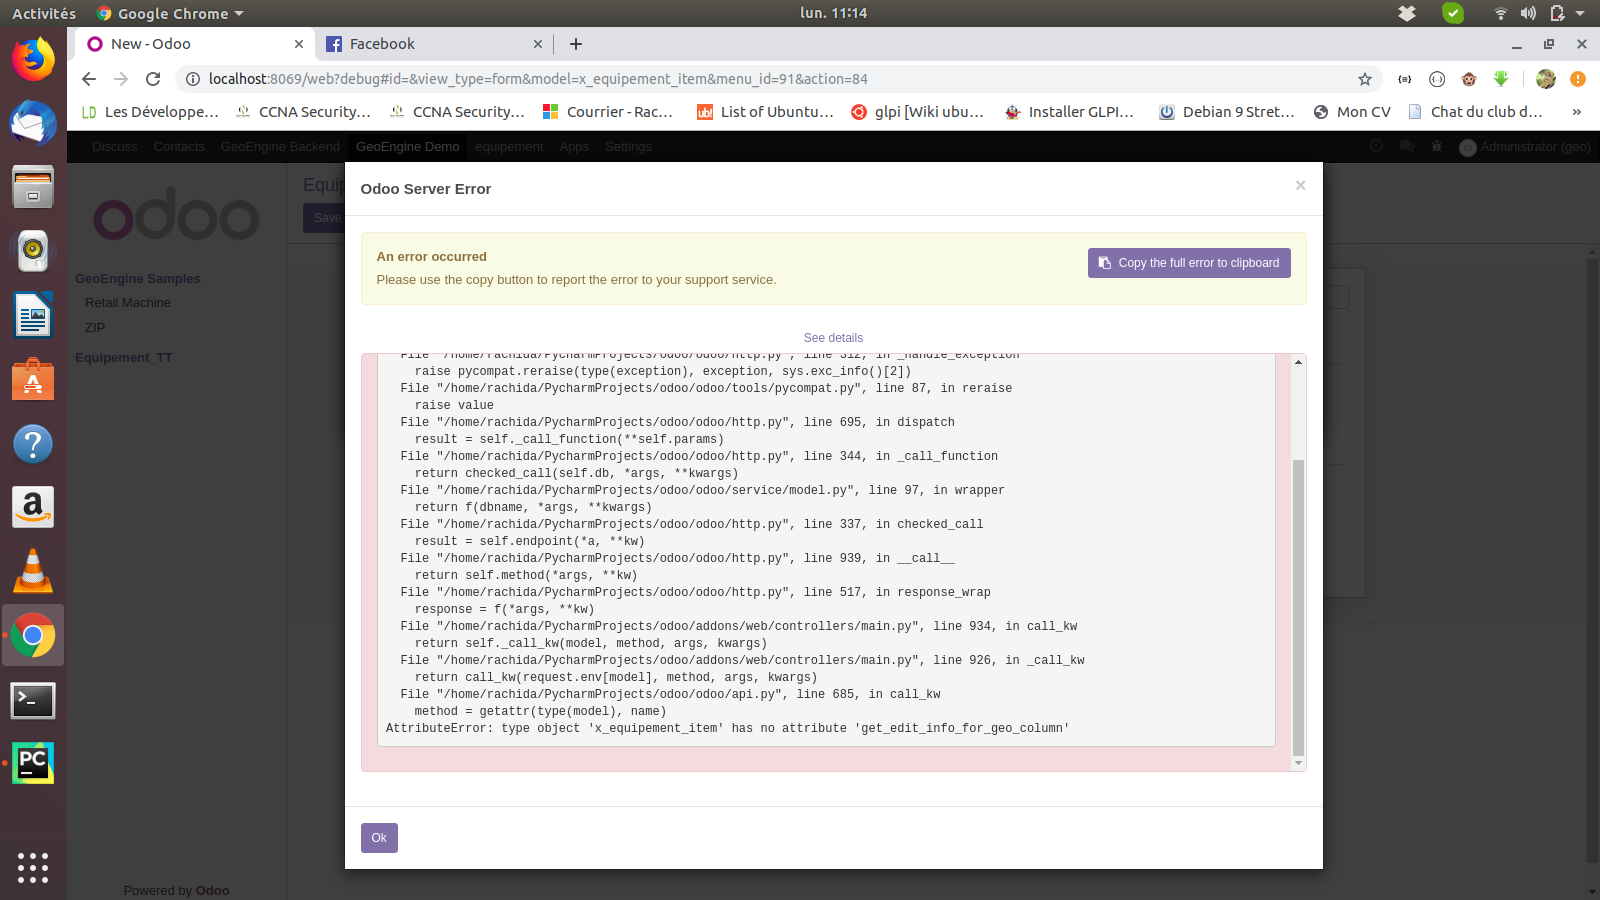Bookmark this page using the star icon
The height and width of the screenshot is (900, 1600).
(1363, 79)
